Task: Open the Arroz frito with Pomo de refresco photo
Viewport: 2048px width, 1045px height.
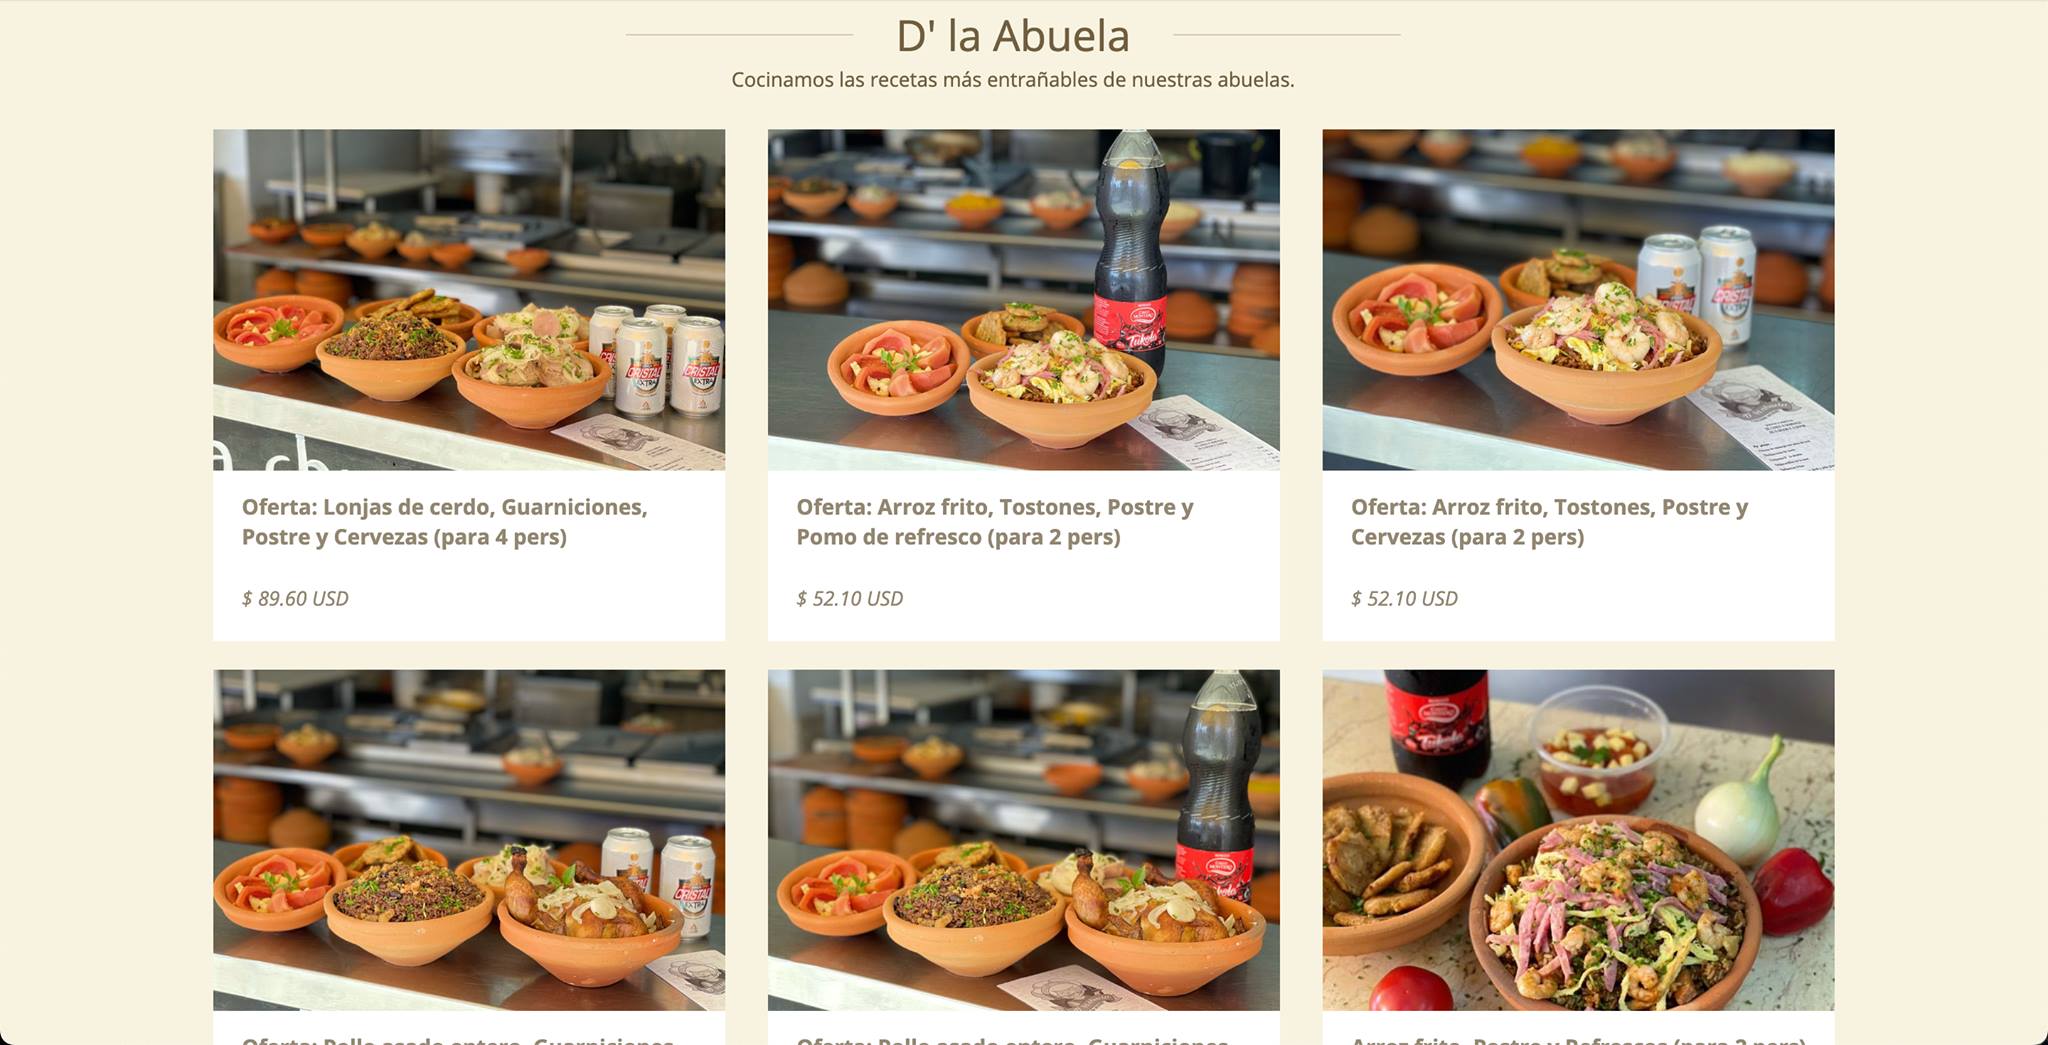Action: point(1023,299)
